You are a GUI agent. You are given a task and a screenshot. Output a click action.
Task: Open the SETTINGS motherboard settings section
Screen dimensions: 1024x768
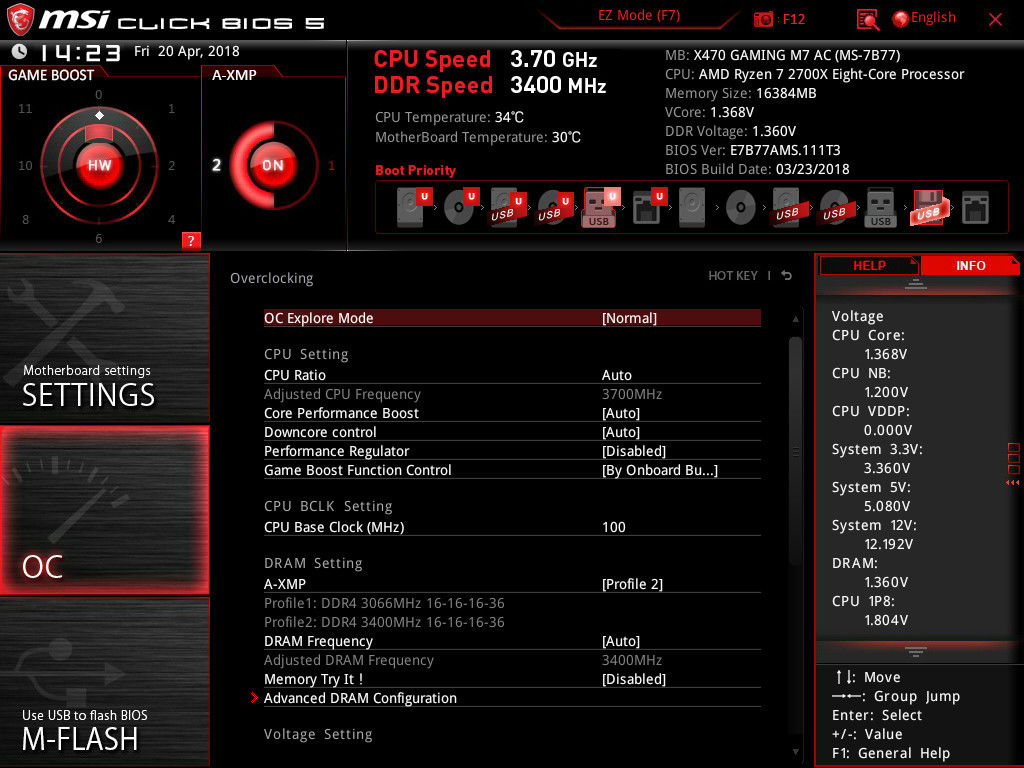click(104, 339)
